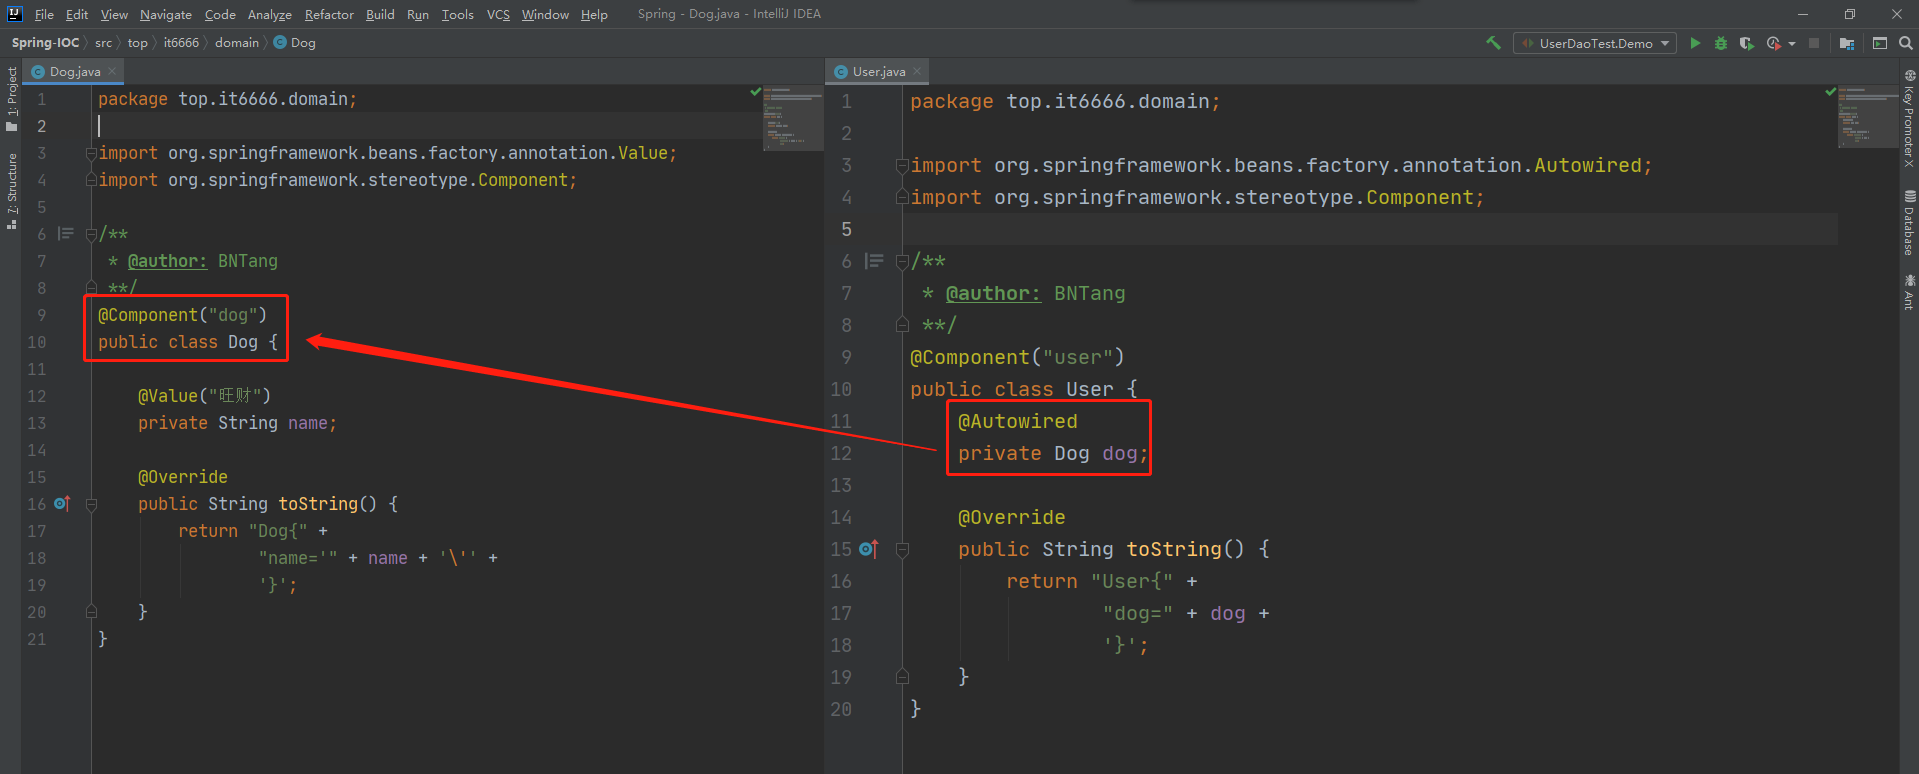This screenshot has height=774, width=1919.
Task: Click the Profiler run icon
Action: (x=1774, y=43)
